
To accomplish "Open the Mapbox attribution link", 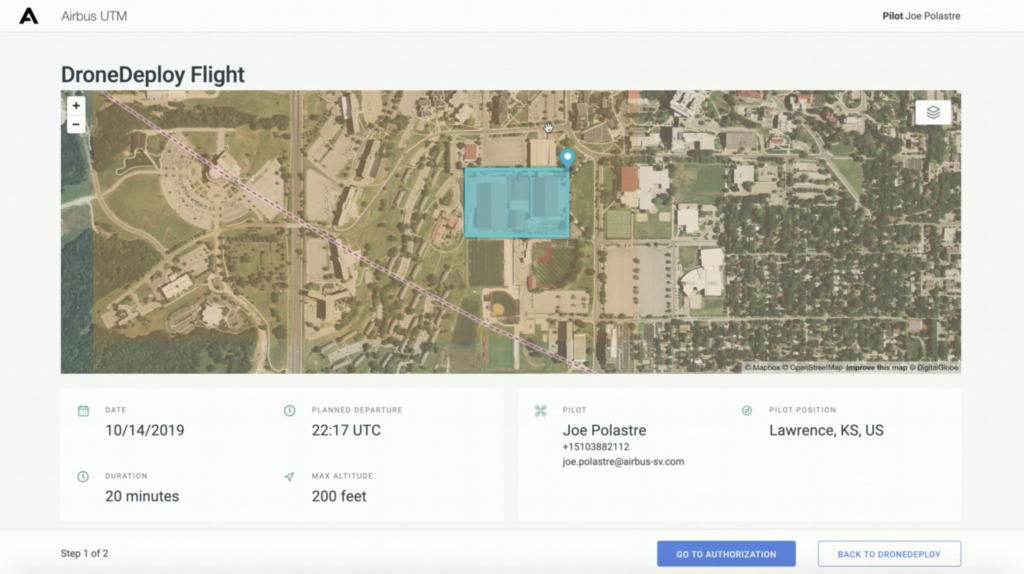I will tap(762, 368).
